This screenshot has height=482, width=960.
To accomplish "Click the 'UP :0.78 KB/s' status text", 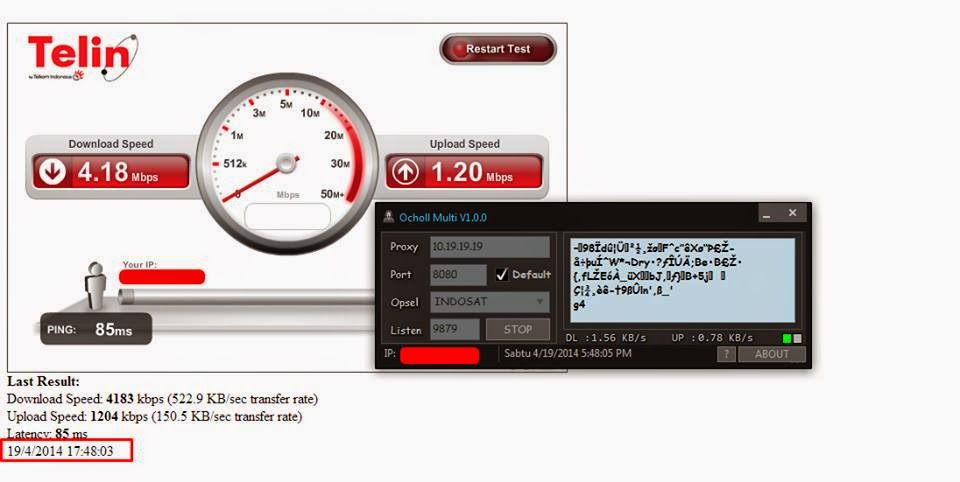I will [x=713, y=338].
